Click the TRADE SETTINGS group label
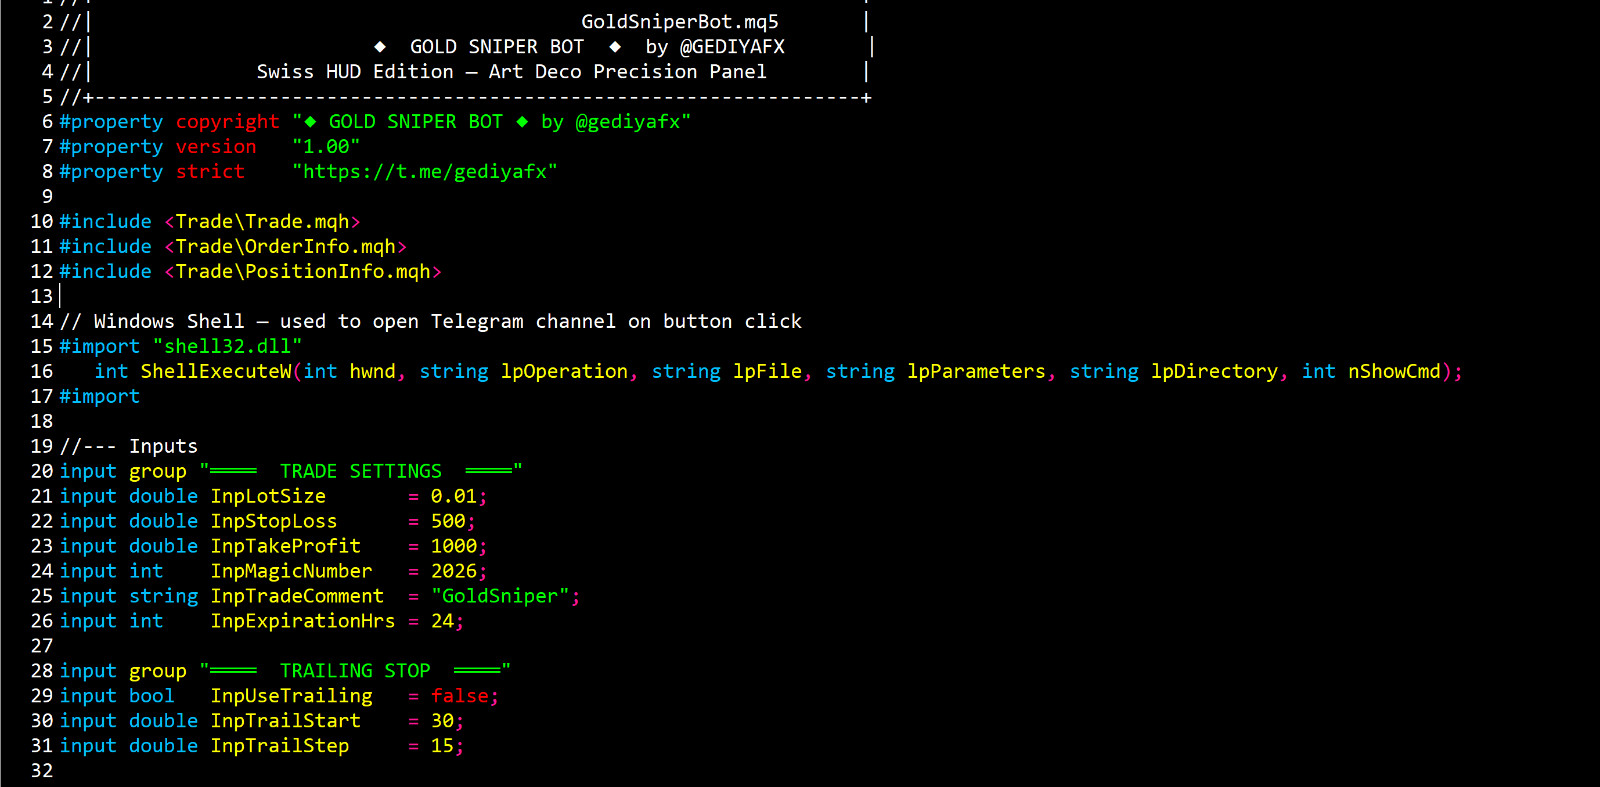1600x787 pixels. [x=361, y=471]
